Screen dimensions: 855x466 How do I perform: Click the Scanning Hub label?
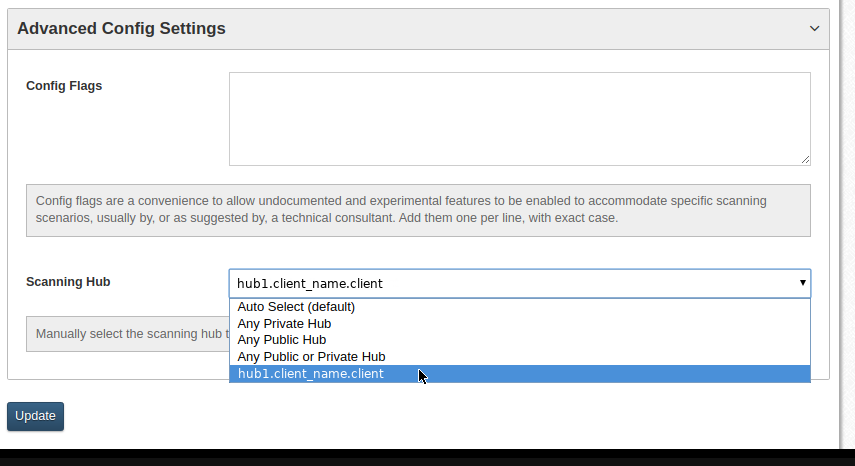pyautogui.click(x=68, y=282)
